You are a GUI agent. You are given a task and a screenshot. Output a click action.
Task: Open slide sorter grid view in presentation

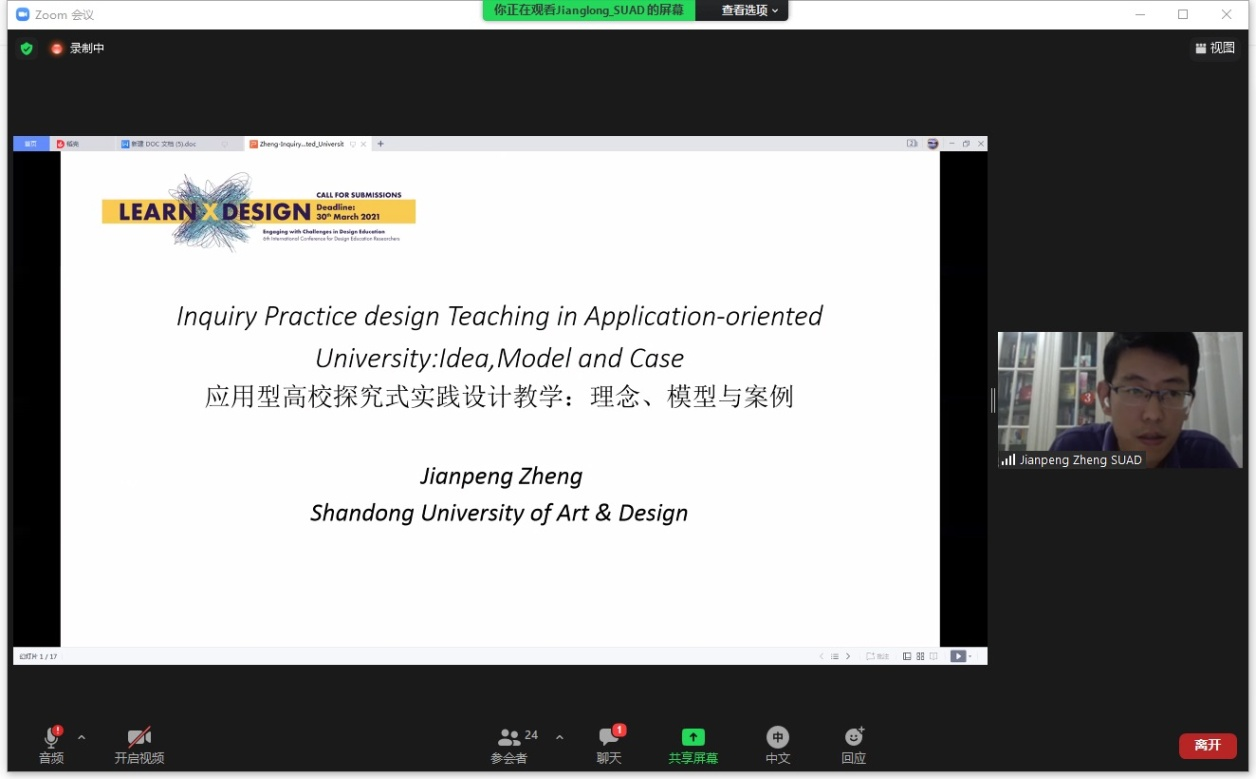pyautogui.click(x=920, y=656)
